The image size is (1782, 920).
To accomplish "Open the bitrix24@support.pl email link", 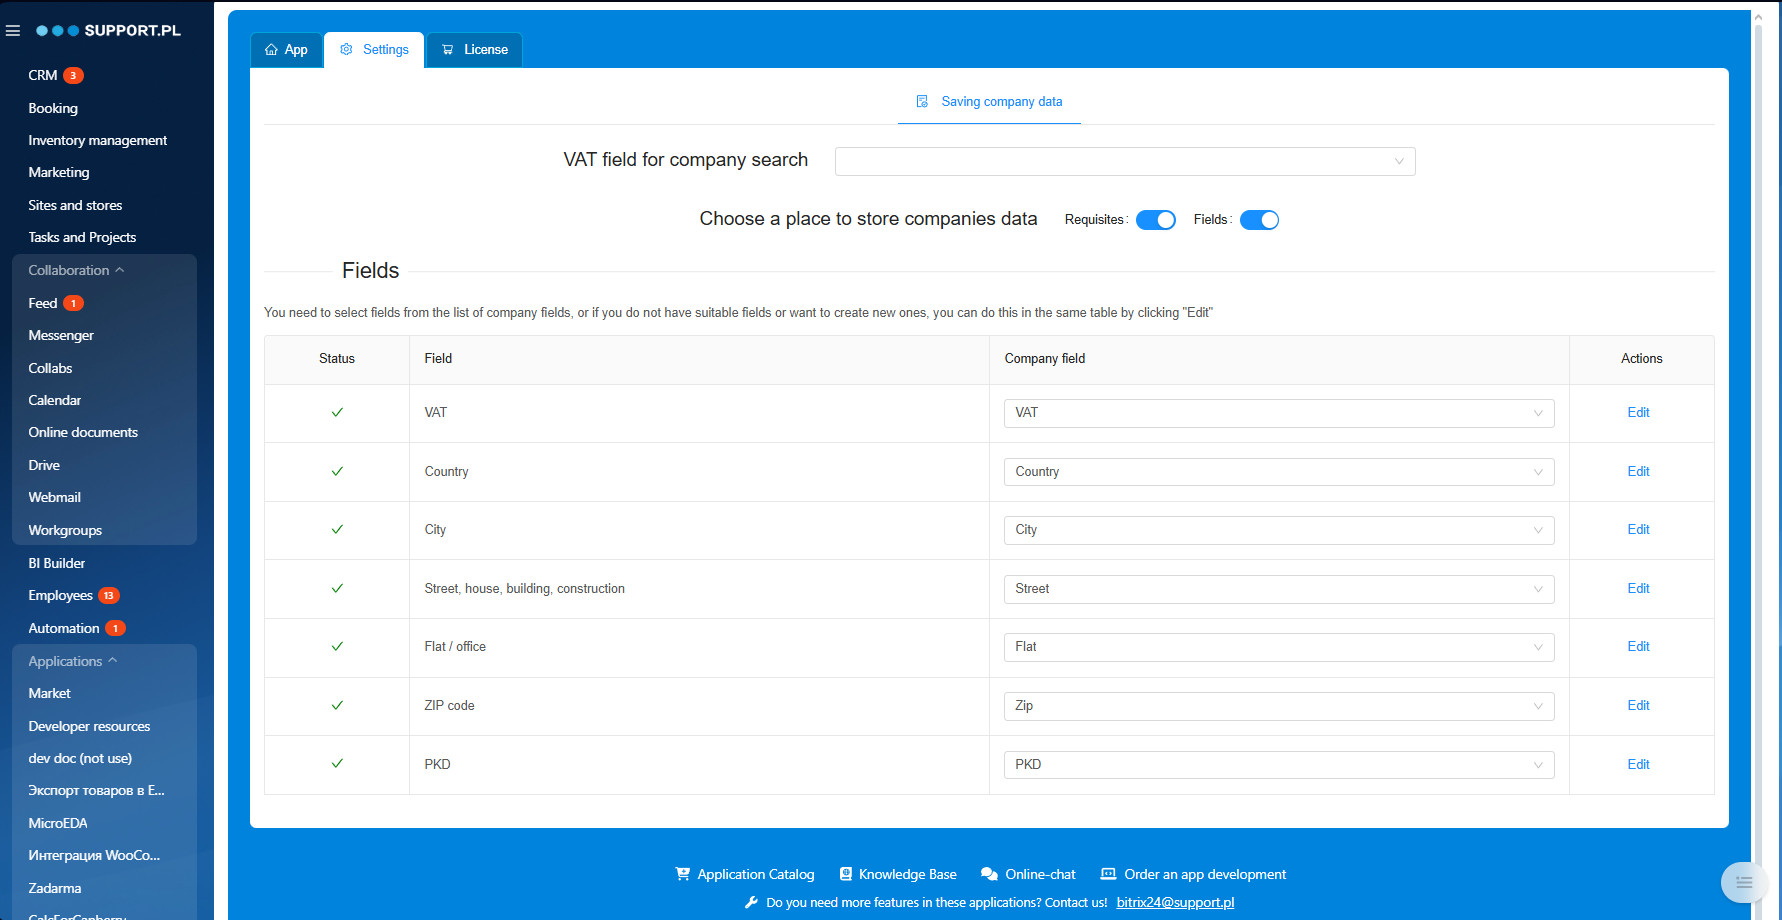I will 1175,902.
